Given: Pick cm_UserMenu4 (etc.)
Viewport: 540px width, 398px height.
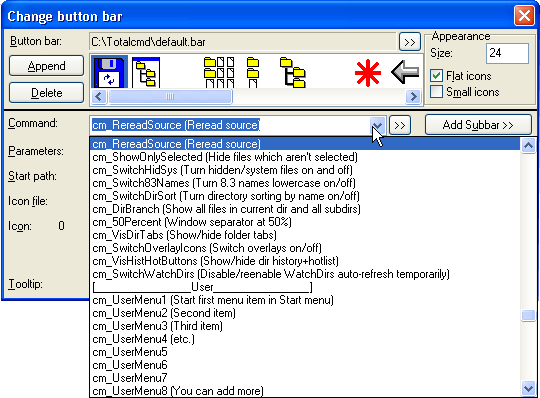Looking at the screenshot, I should coord(305,339).
